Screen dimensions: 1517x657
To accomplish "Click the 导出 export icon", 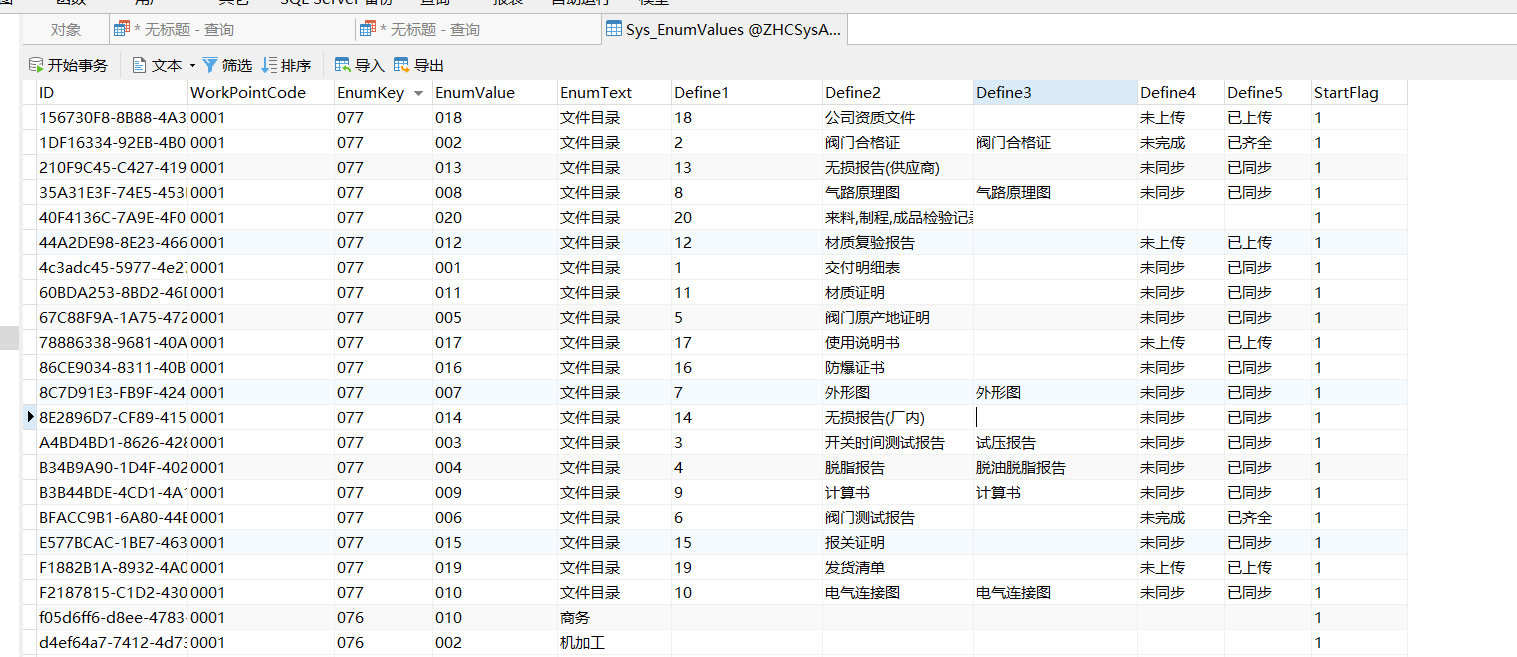I will coord(402,66).
